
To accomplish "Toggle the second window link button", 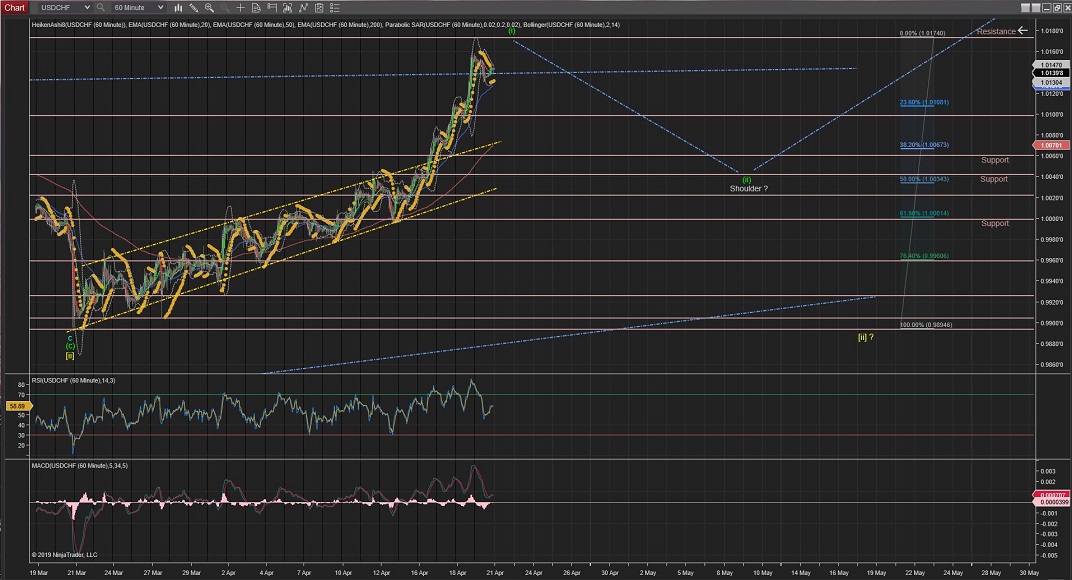I will tap(1036, 8).
